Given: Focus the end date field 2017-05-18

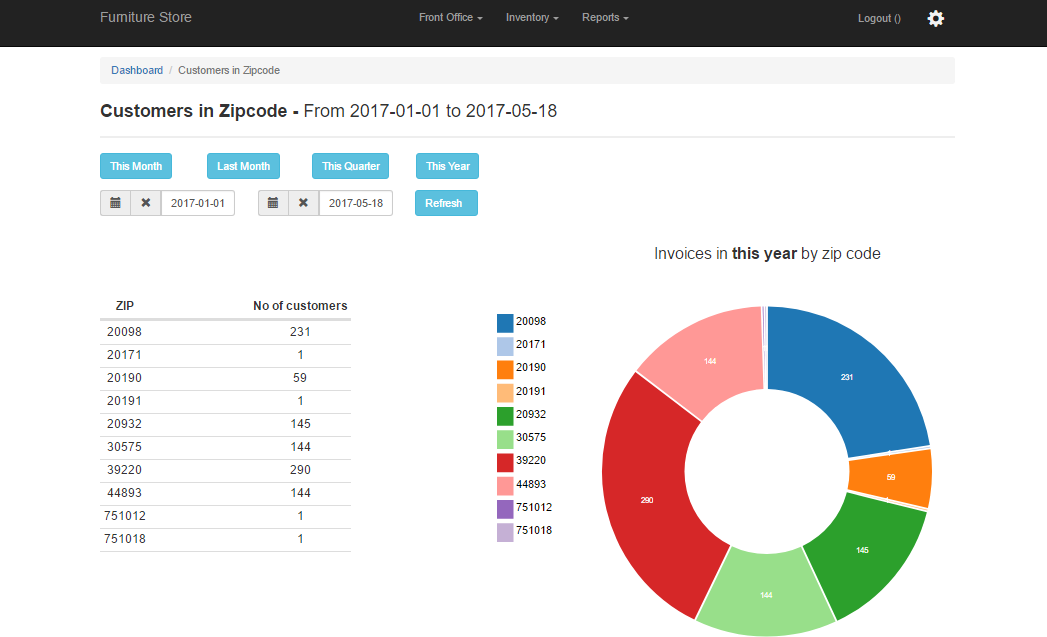Looking at the screenshot, I should [x=356, y=203].
